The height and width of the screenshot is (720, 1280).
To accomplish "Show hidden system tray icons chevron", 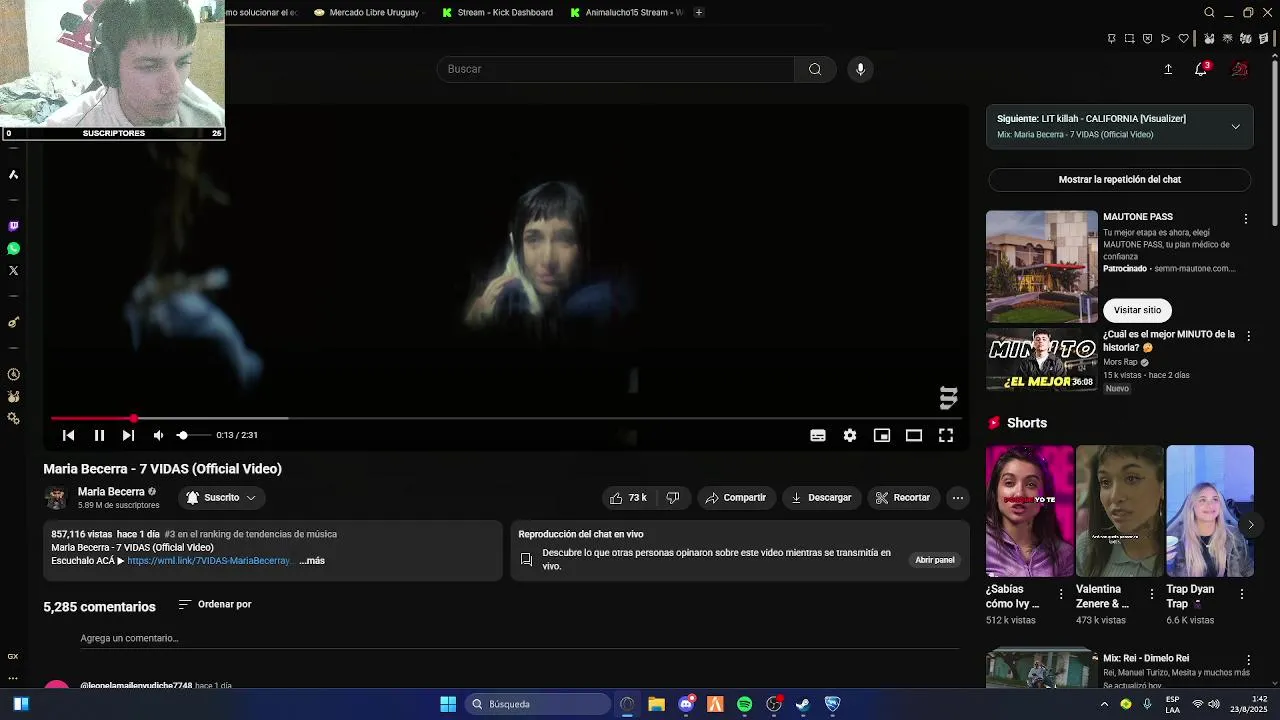I will coord(1104,704).
